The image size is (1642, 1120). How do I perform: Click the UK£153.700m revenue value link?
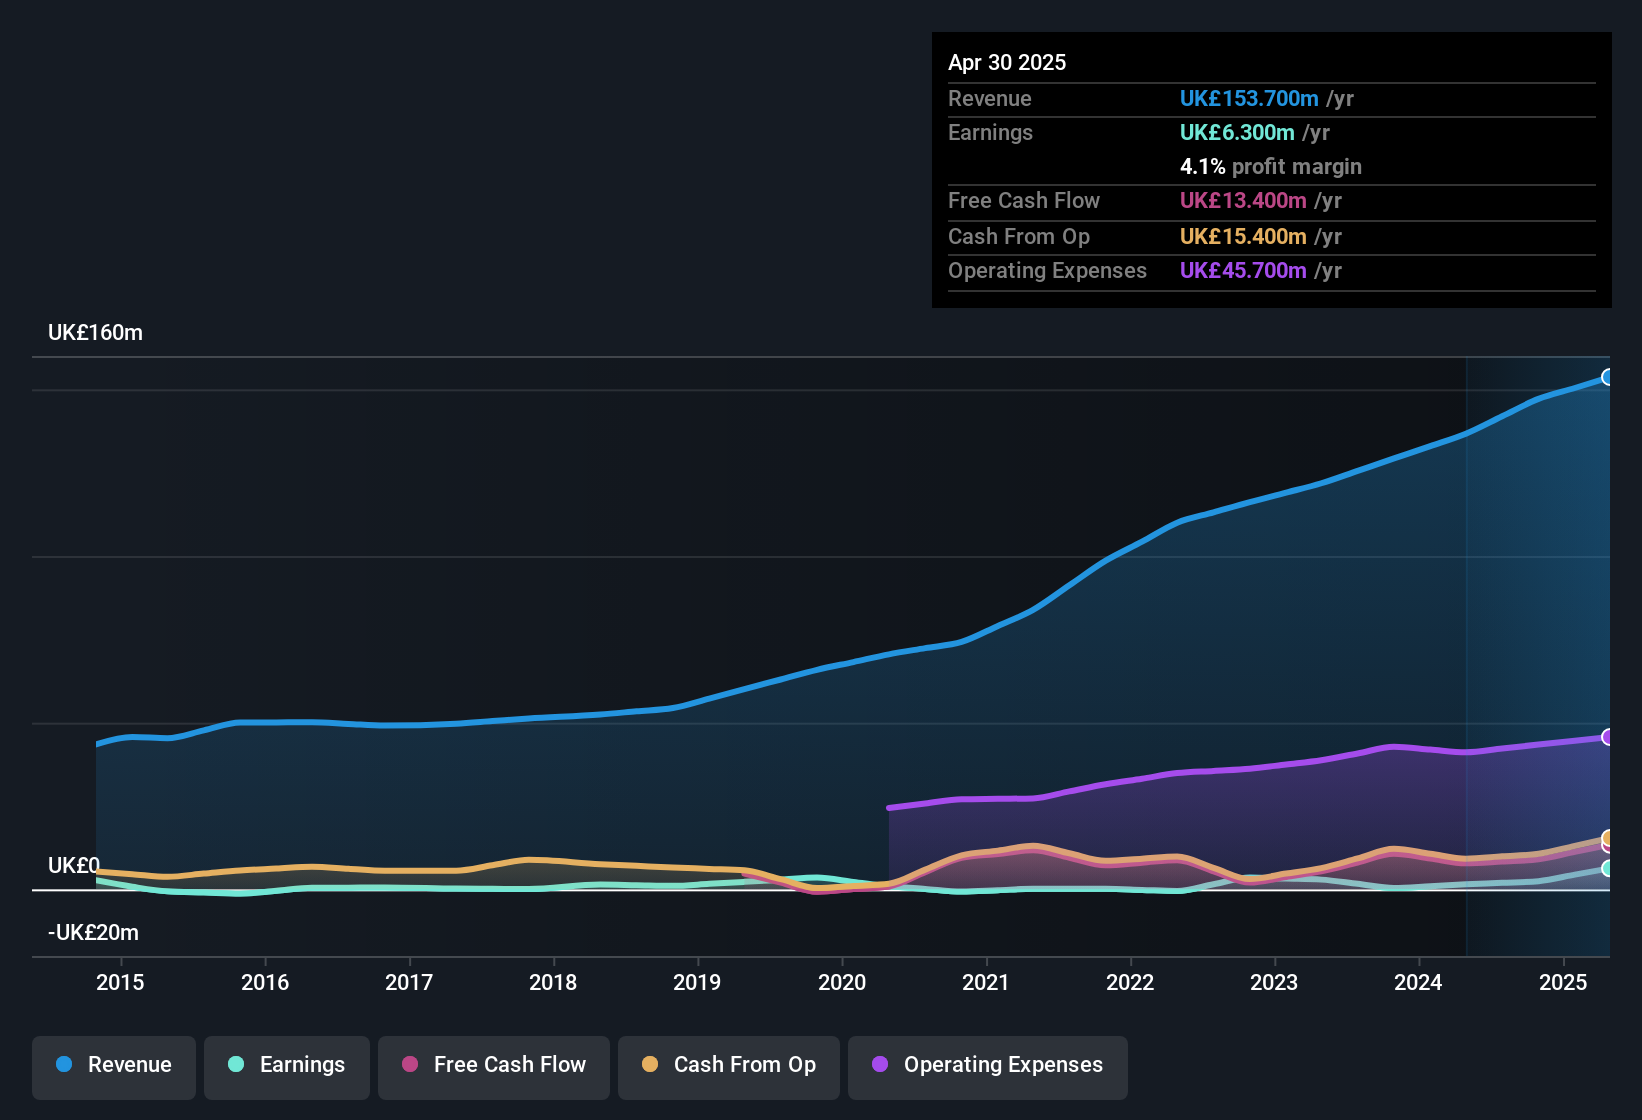coord(1248,98)
